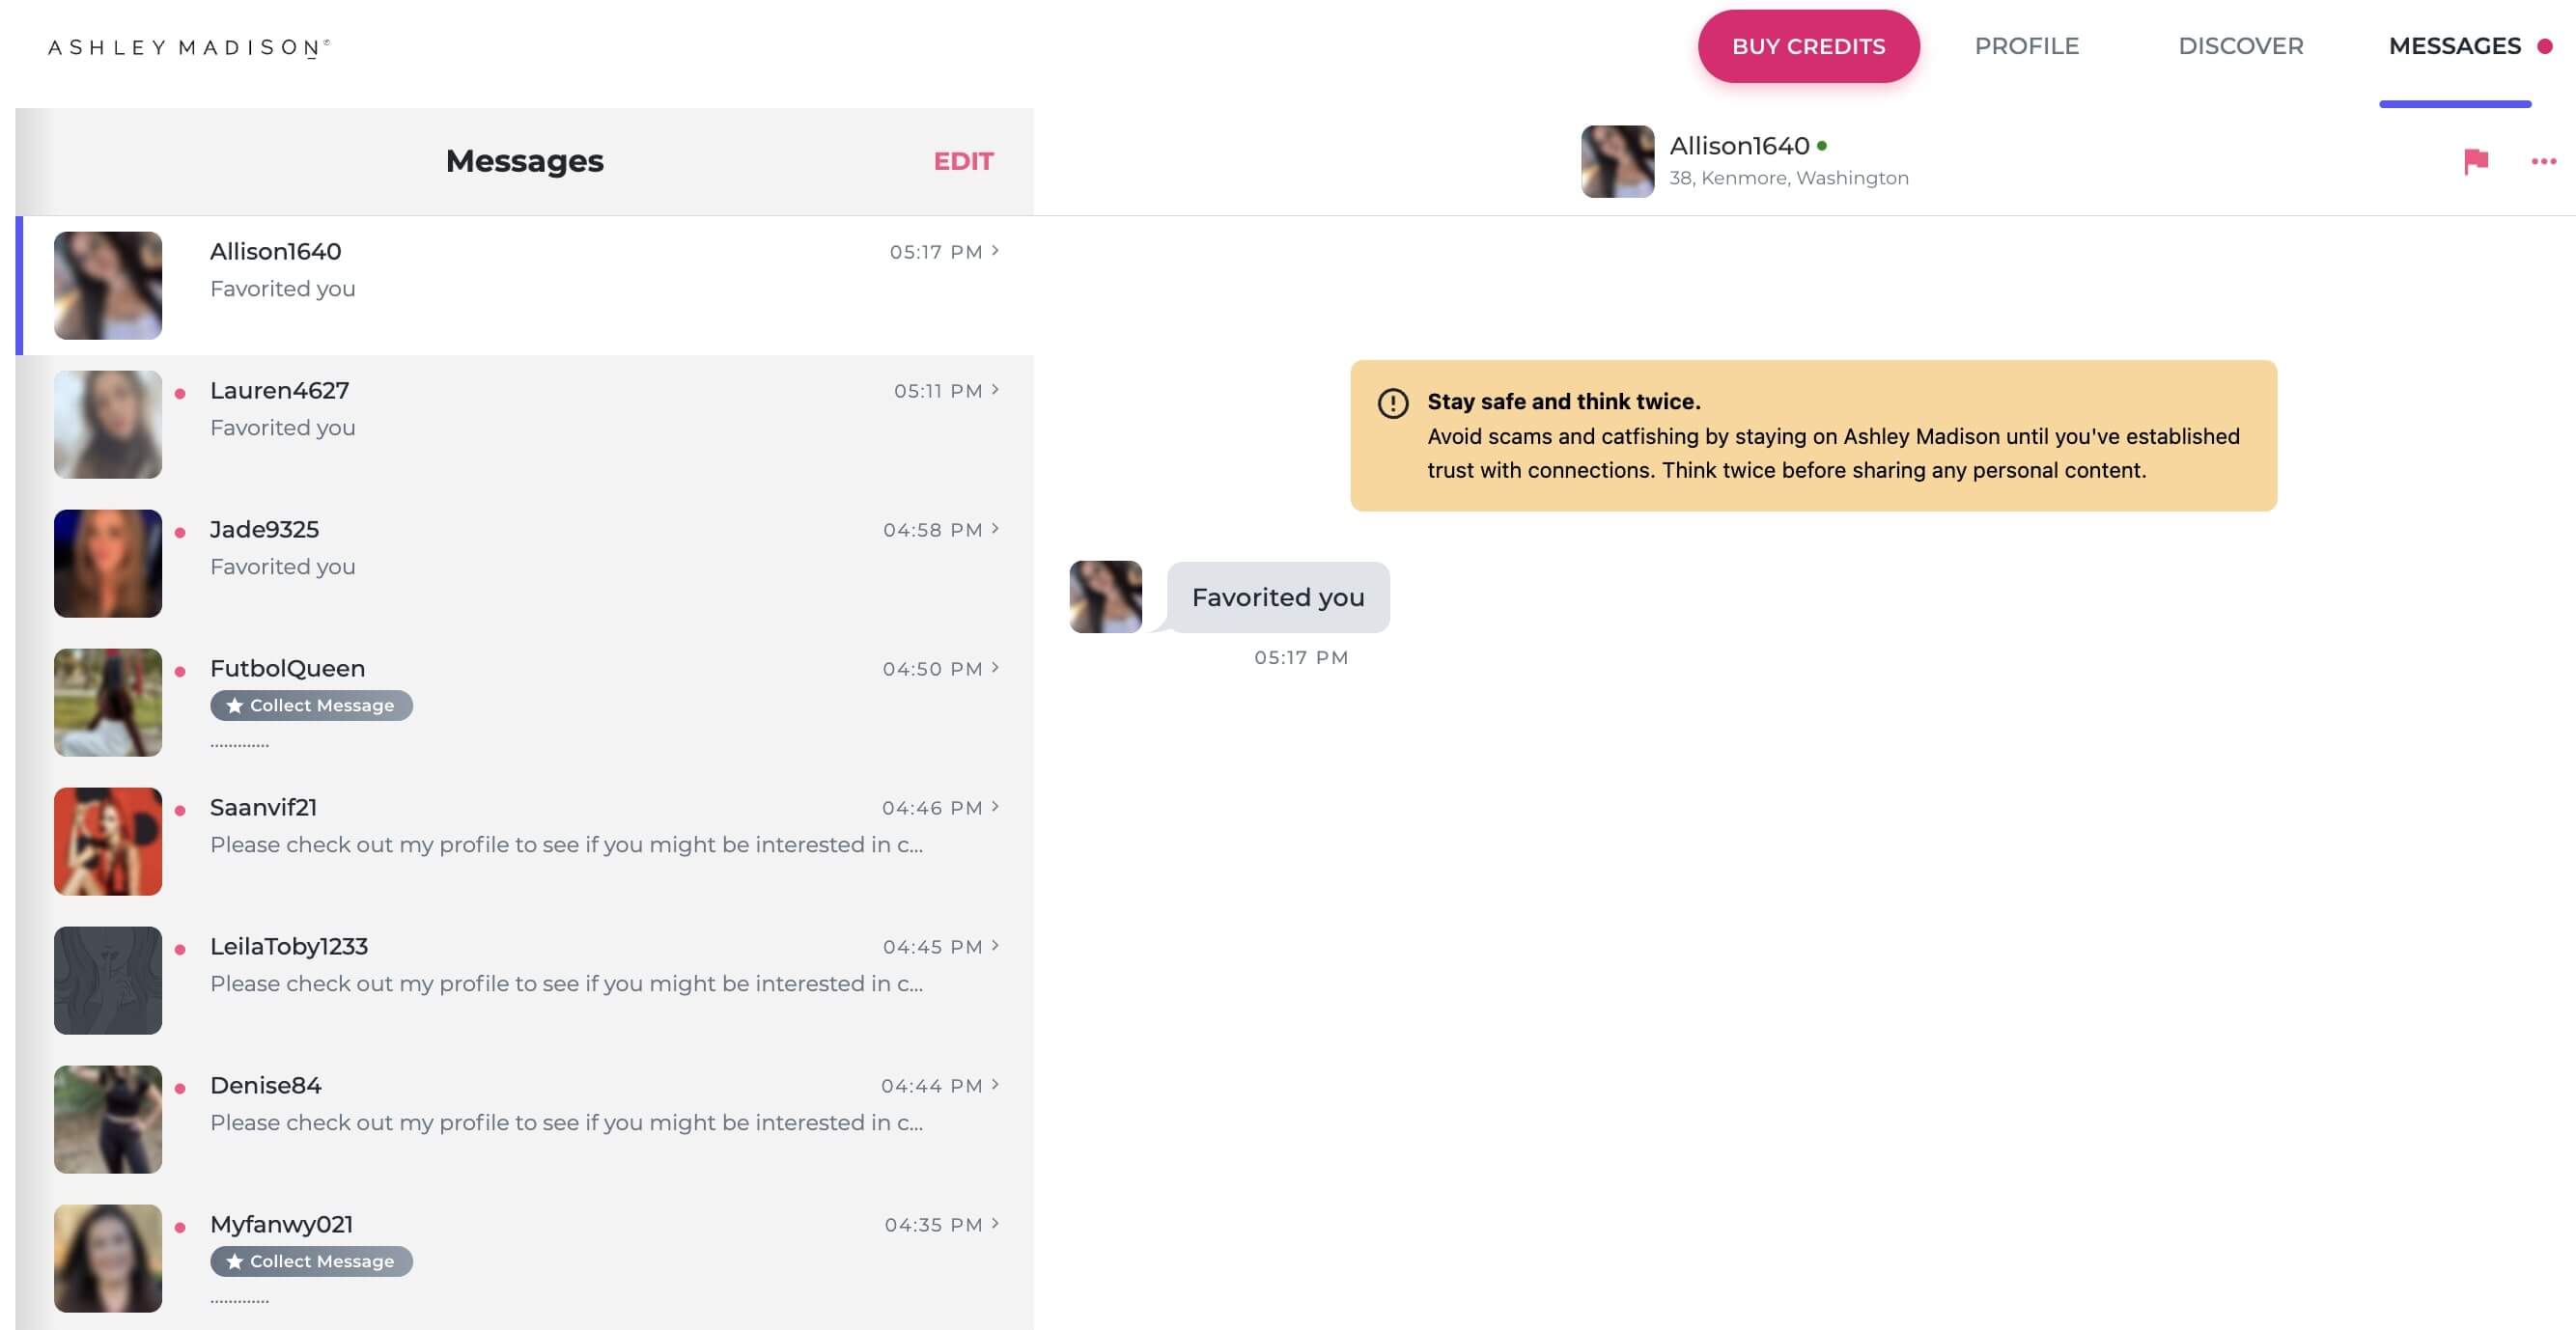The height and width of the screenshot is (1330, 2576).
Task: Click the Ashley Madison logo
Action: [x=188, y=46]
